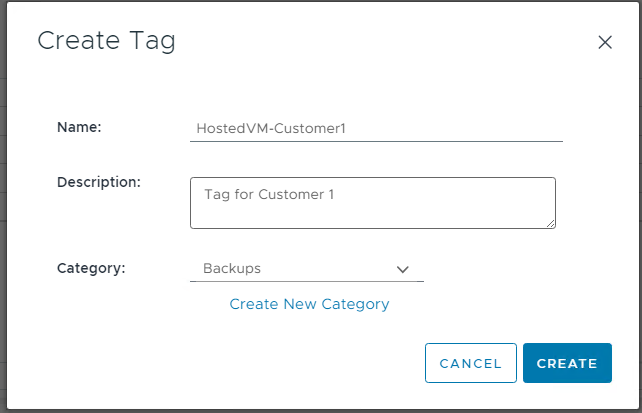Click the 'Tag for Customer 1' text
Image resolution: width=642 pixels, height=413 pixels.
268,194
